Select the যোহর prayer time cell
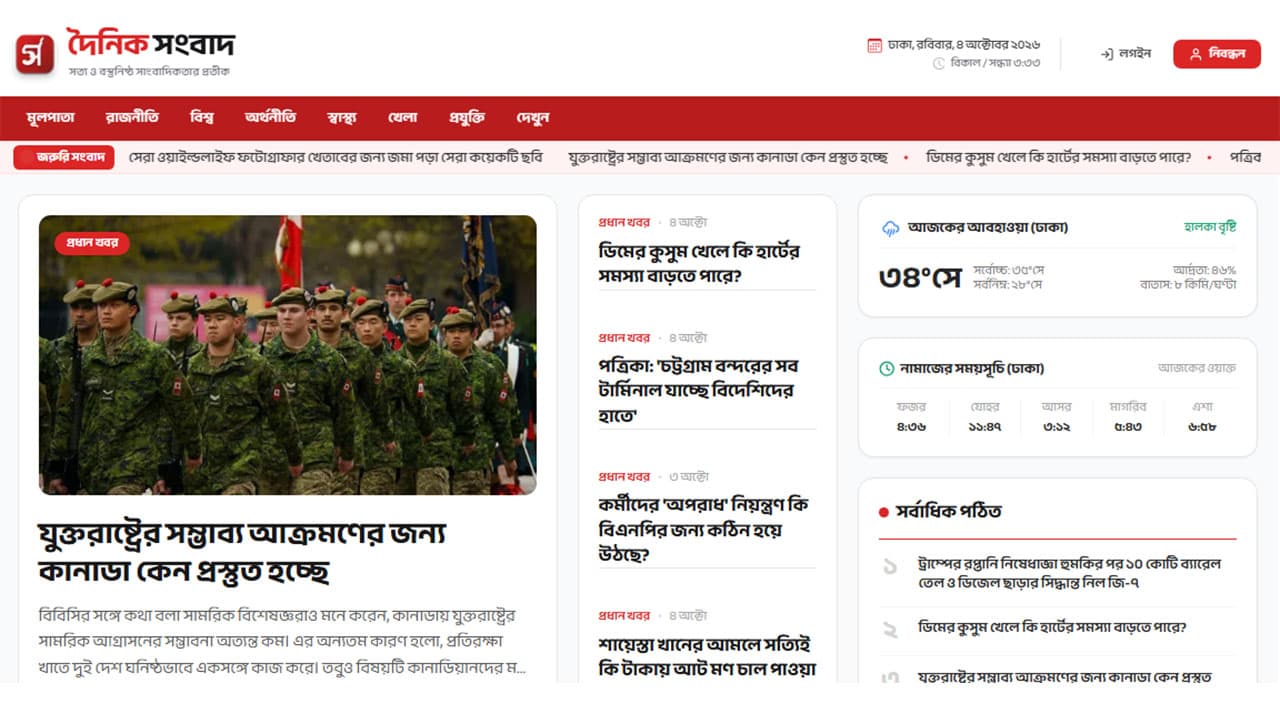Screen dimensions: 1280x720 coord(984,417)
